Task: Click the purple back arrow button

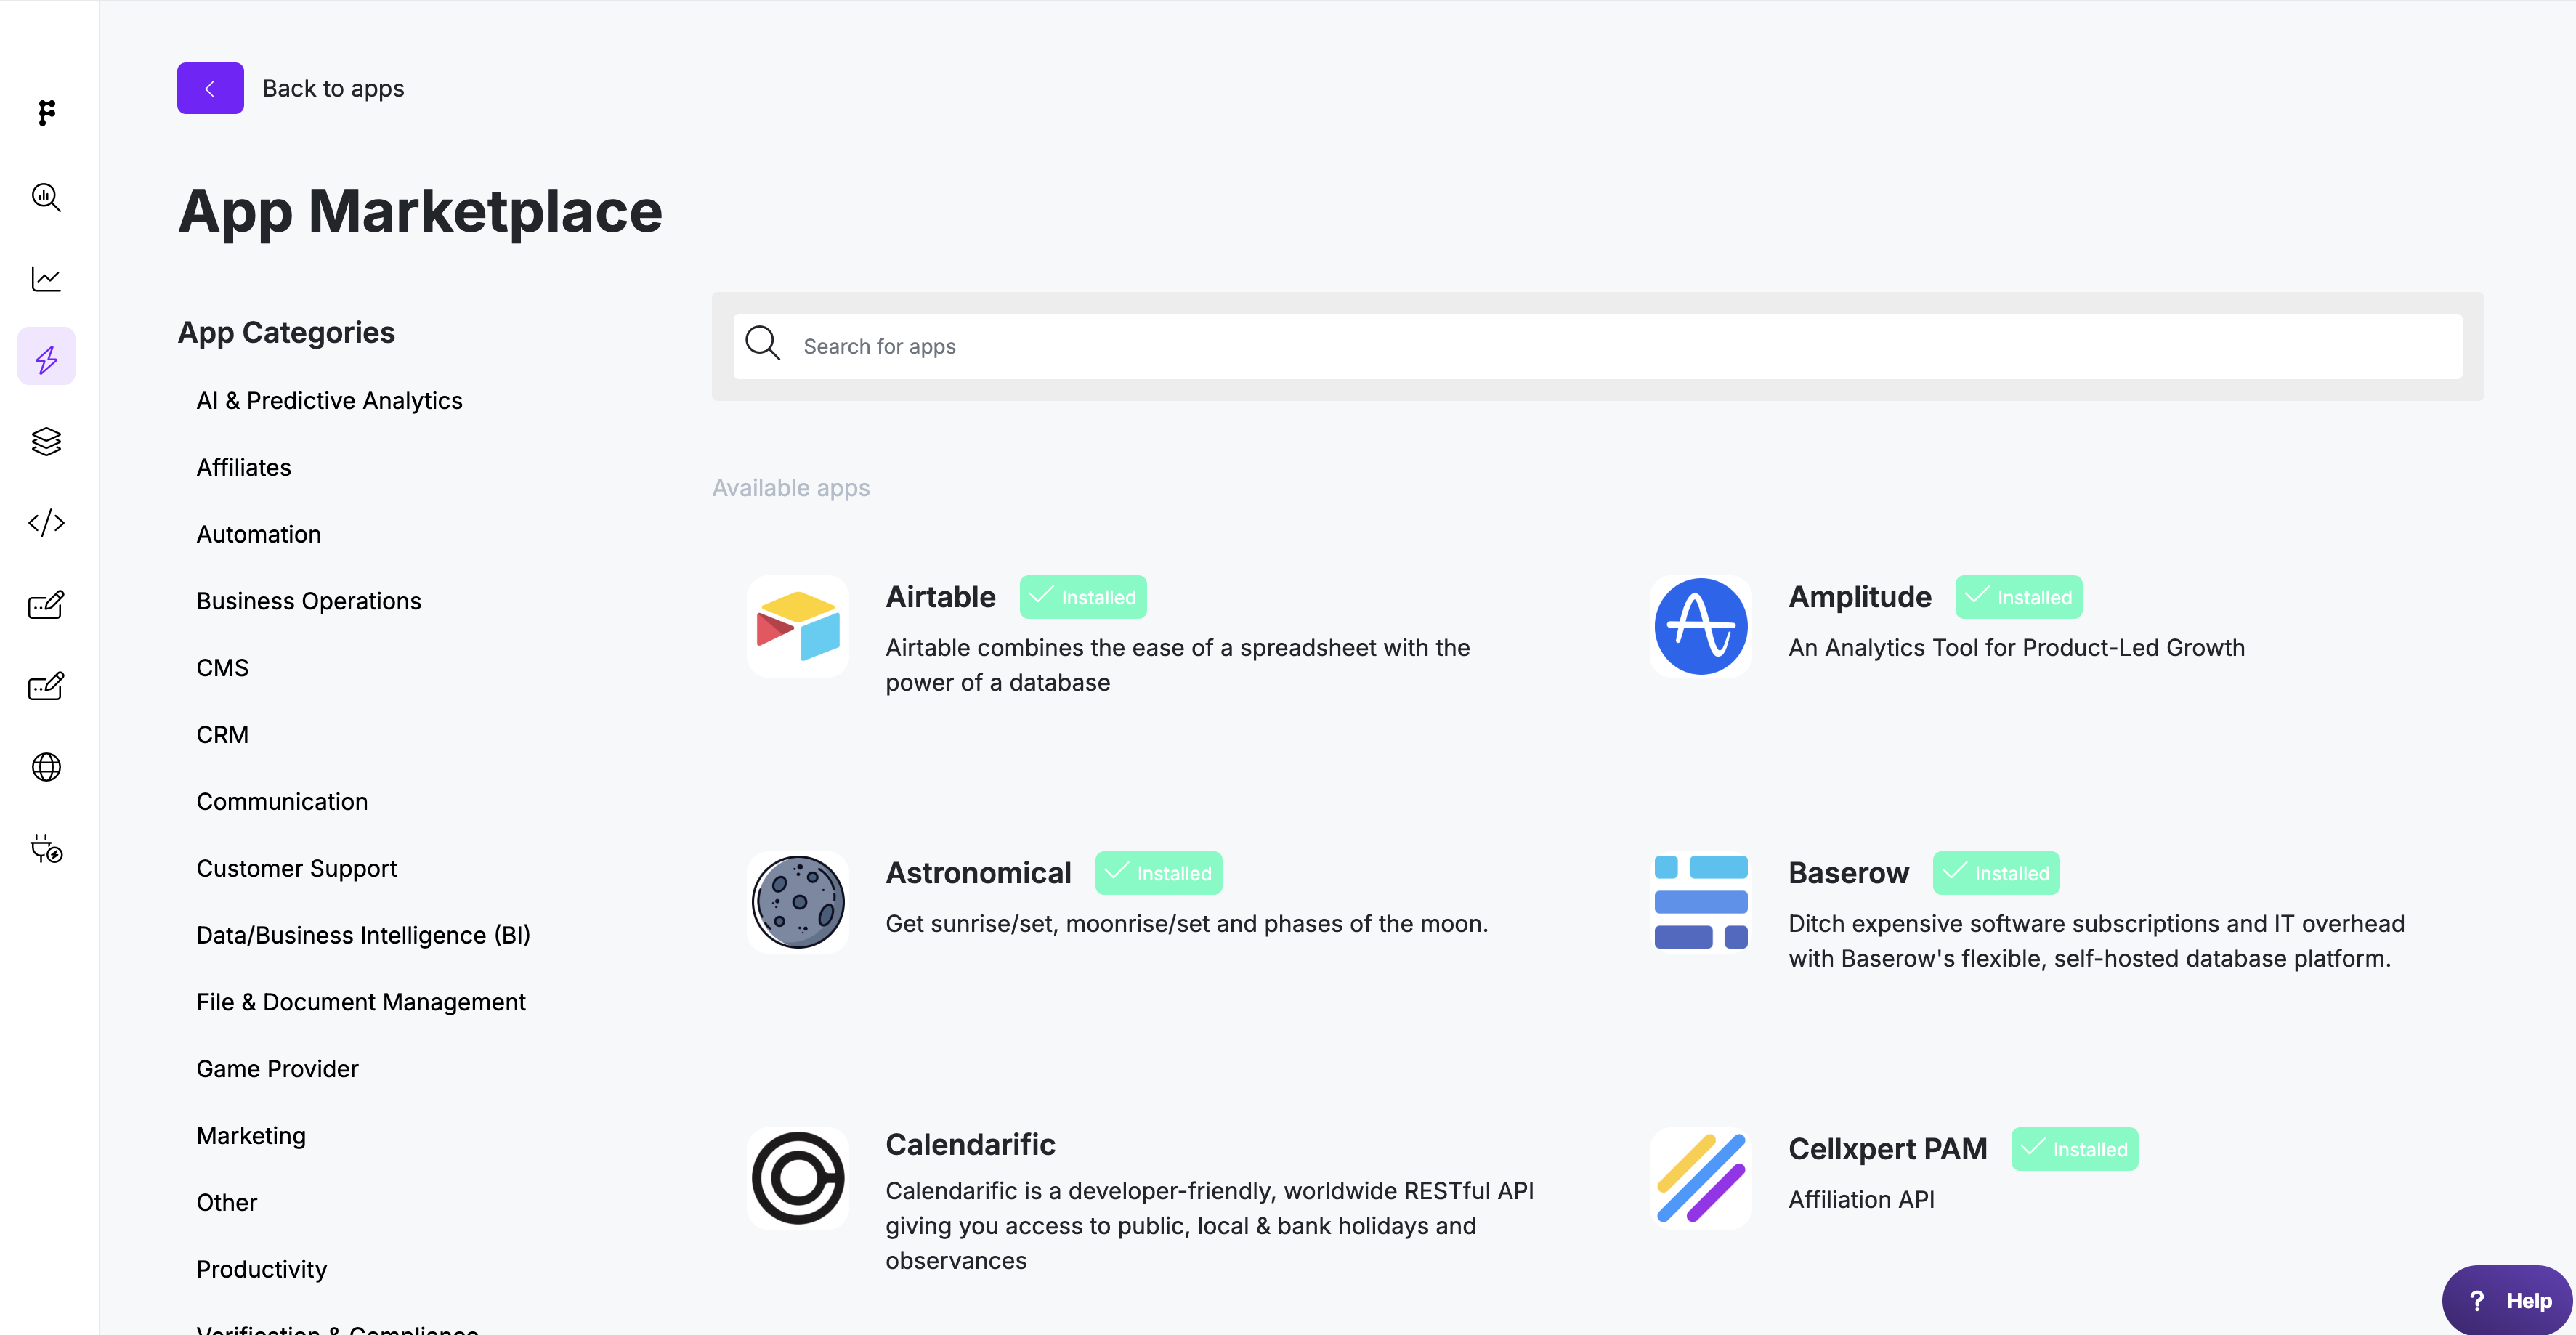Action: click(210, 88)
